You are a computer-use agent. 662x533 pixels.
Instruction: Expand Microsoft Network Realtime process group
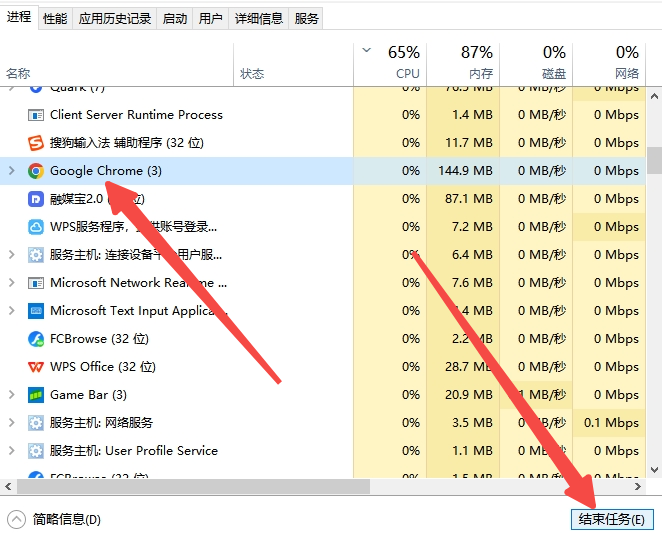coord(12,283)
